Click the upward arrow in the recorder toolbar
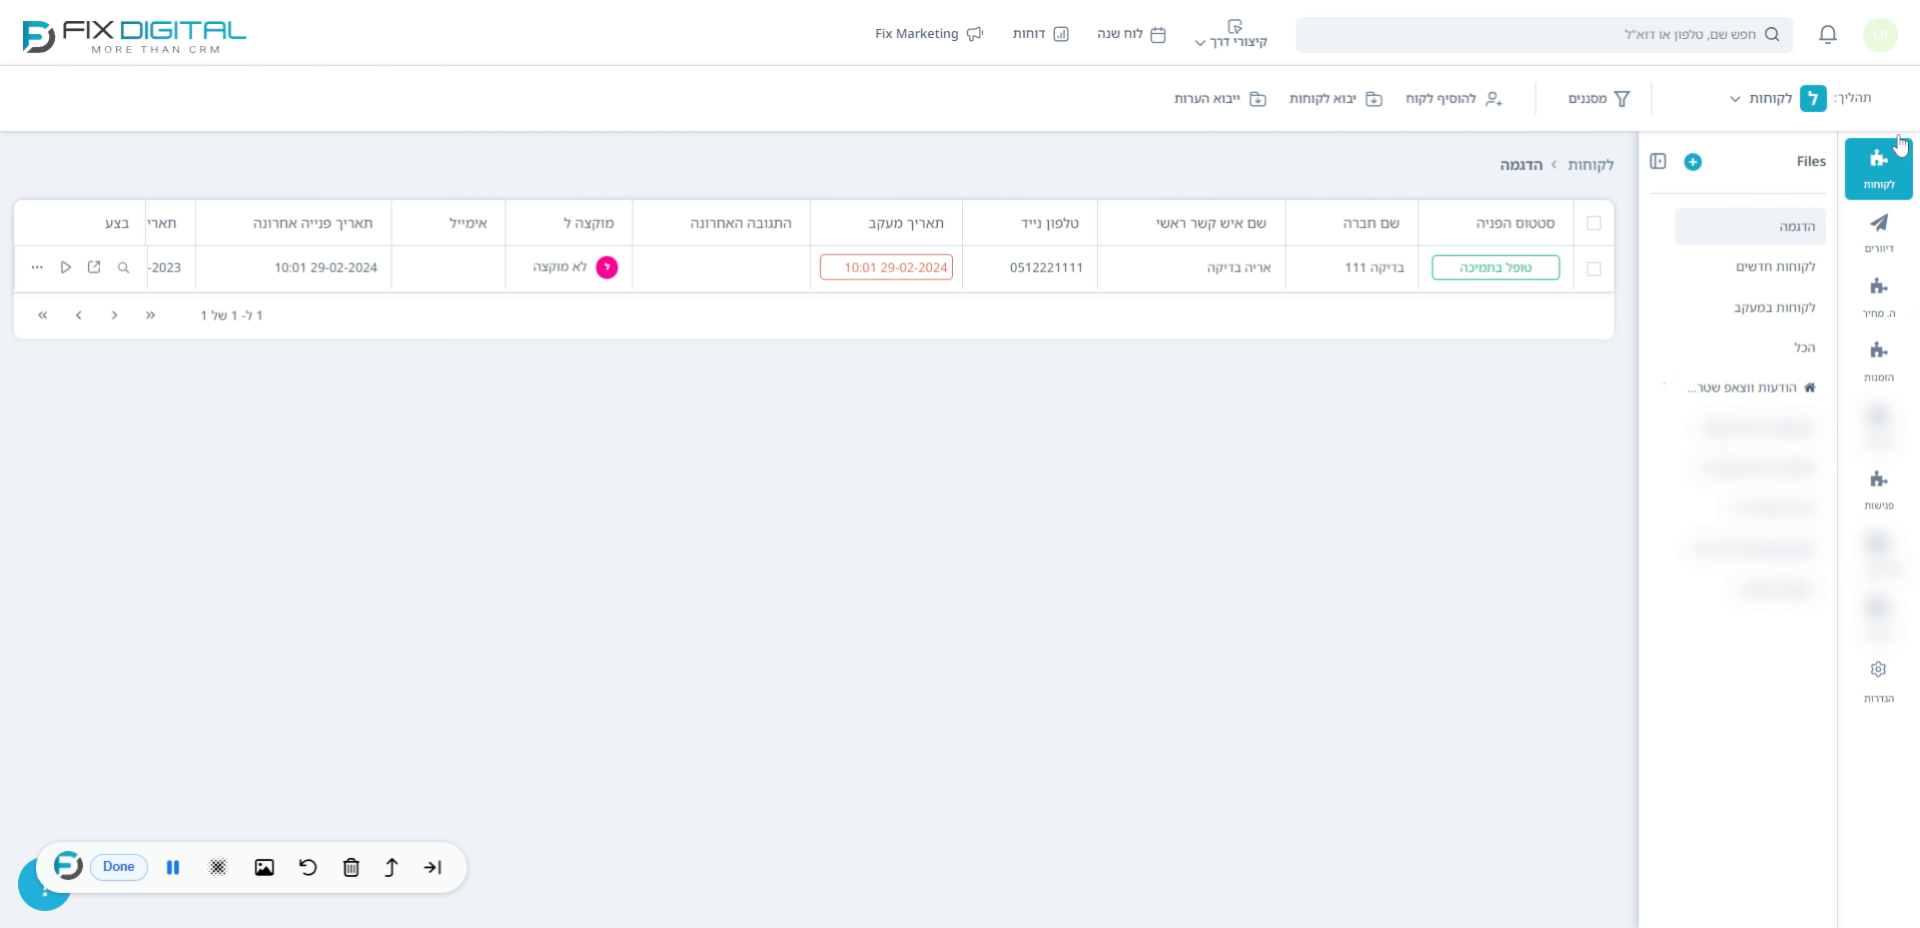 click(x=392, y=867)
